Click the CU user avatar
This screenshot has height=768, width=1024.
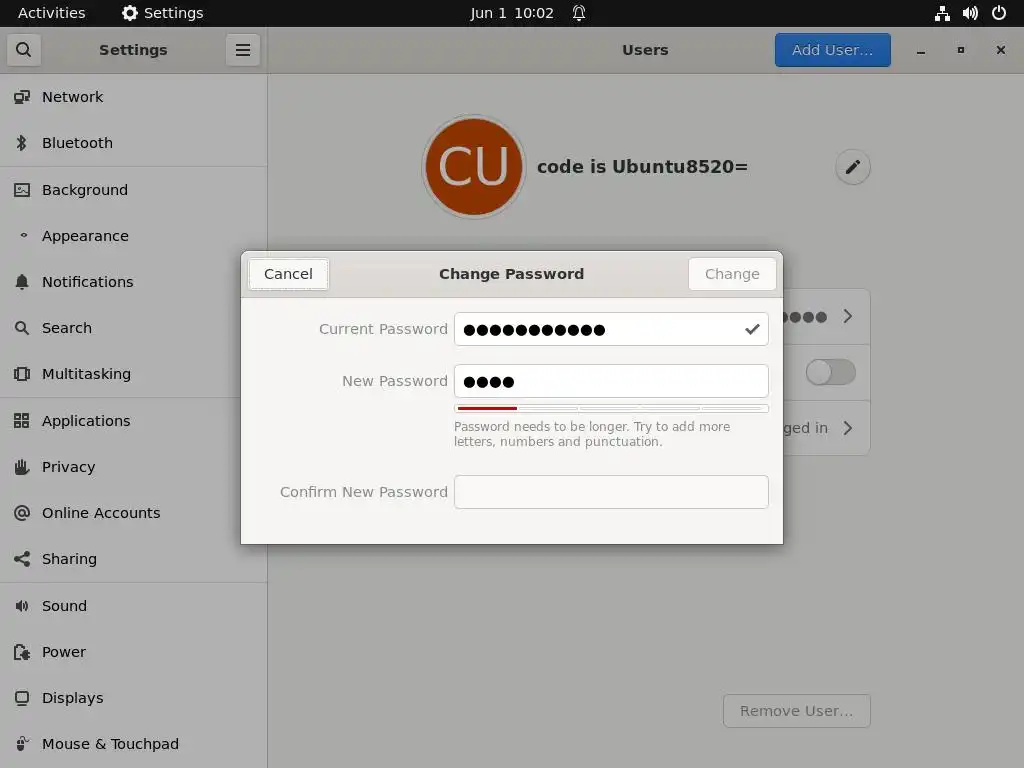[473, 167]
